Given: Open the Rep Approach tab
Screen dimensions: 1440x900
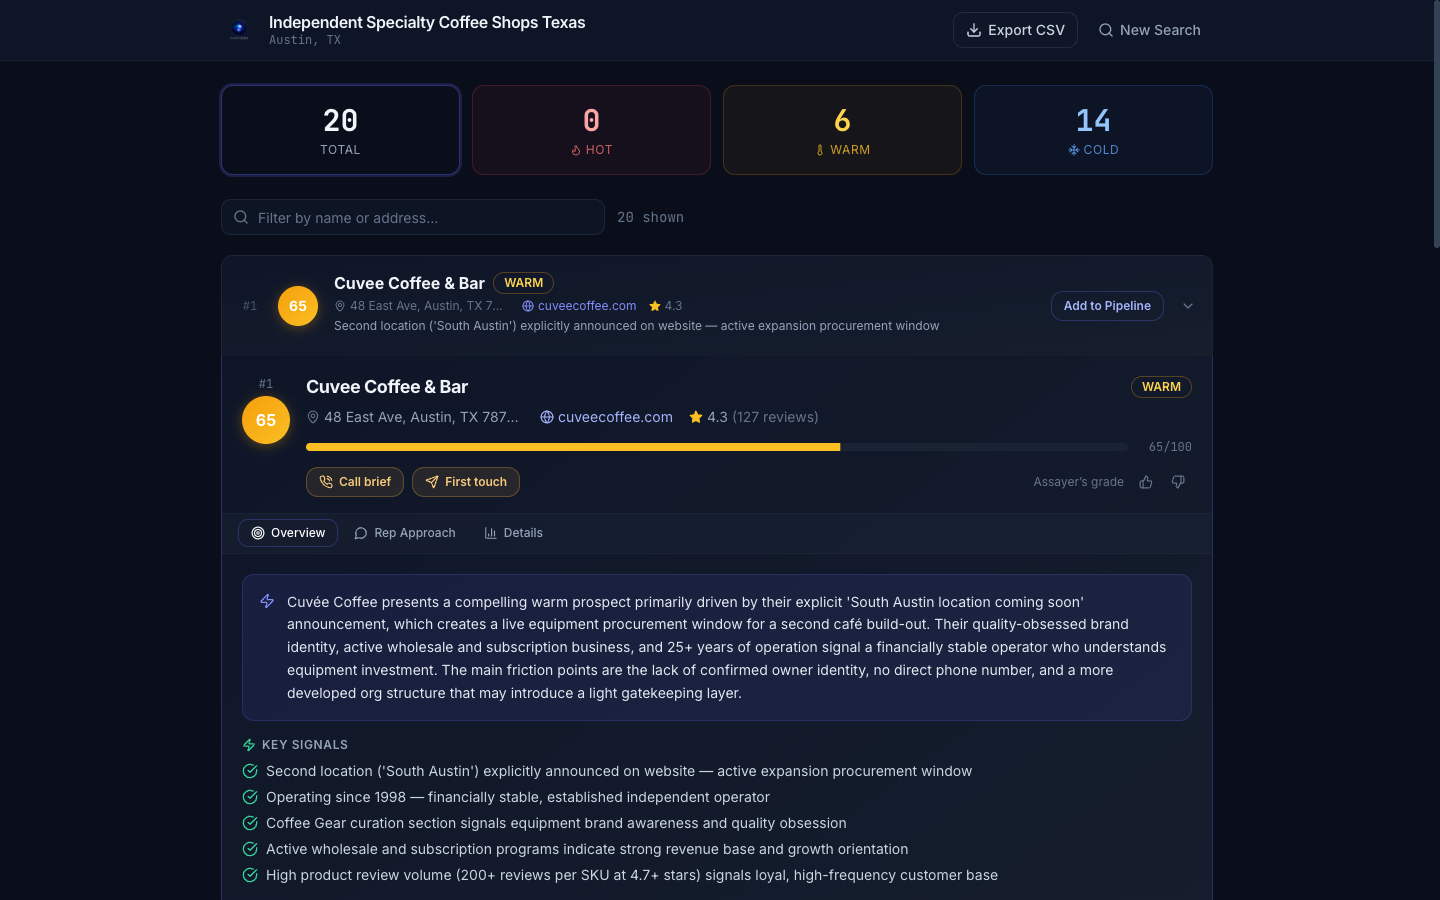Looking at the screenshot, I should tap(405, 533).
